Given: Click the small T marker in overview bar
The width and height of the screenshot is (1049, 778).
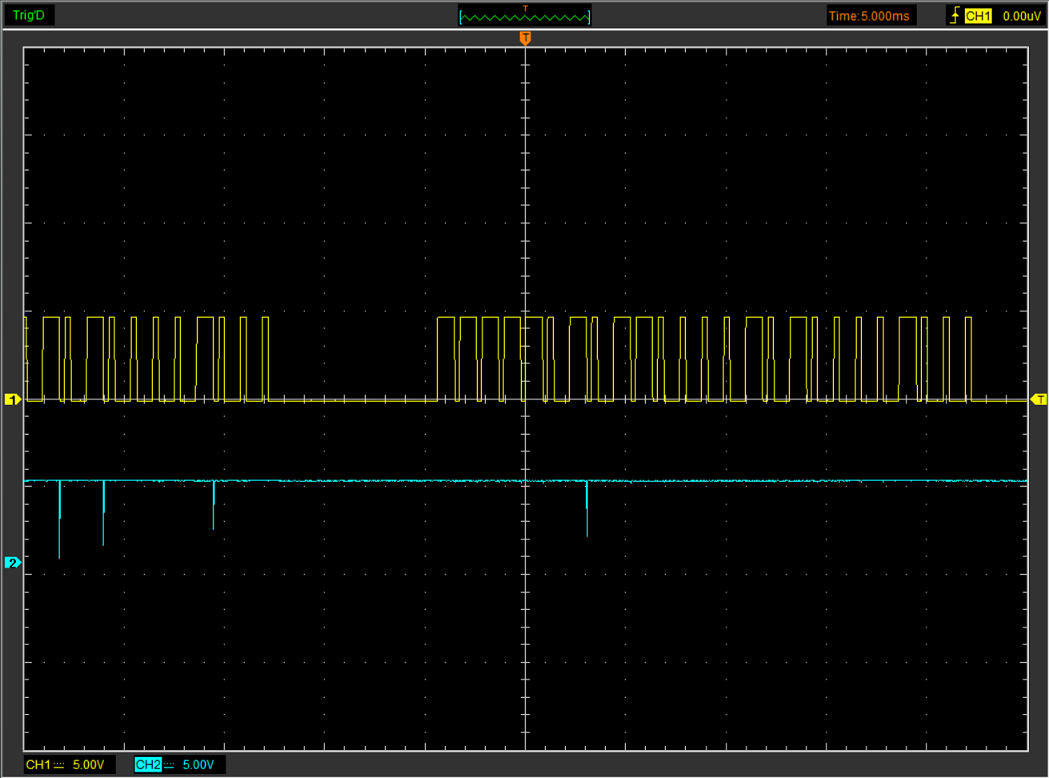Looking at the screenshot, I should (525, 9).
